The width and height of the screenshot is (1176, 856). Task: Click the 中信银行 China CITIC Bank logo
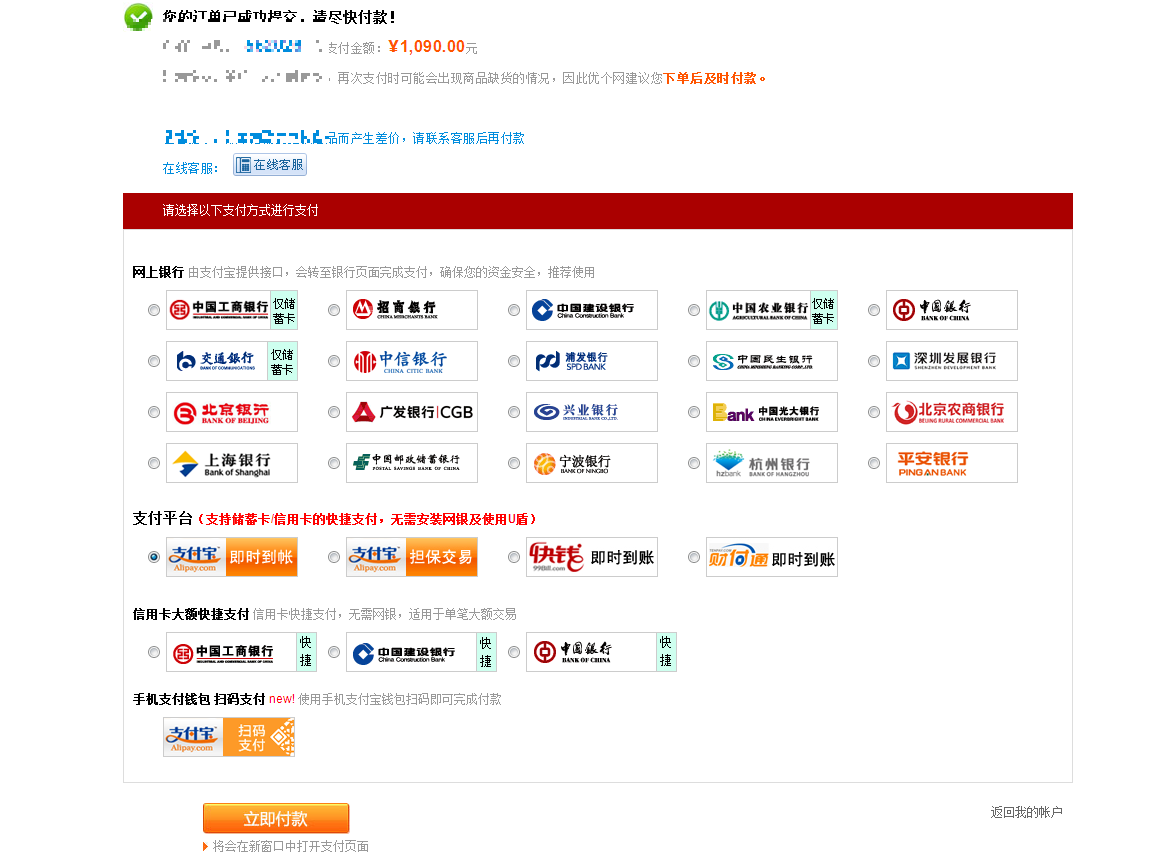[x=412, y=361]
